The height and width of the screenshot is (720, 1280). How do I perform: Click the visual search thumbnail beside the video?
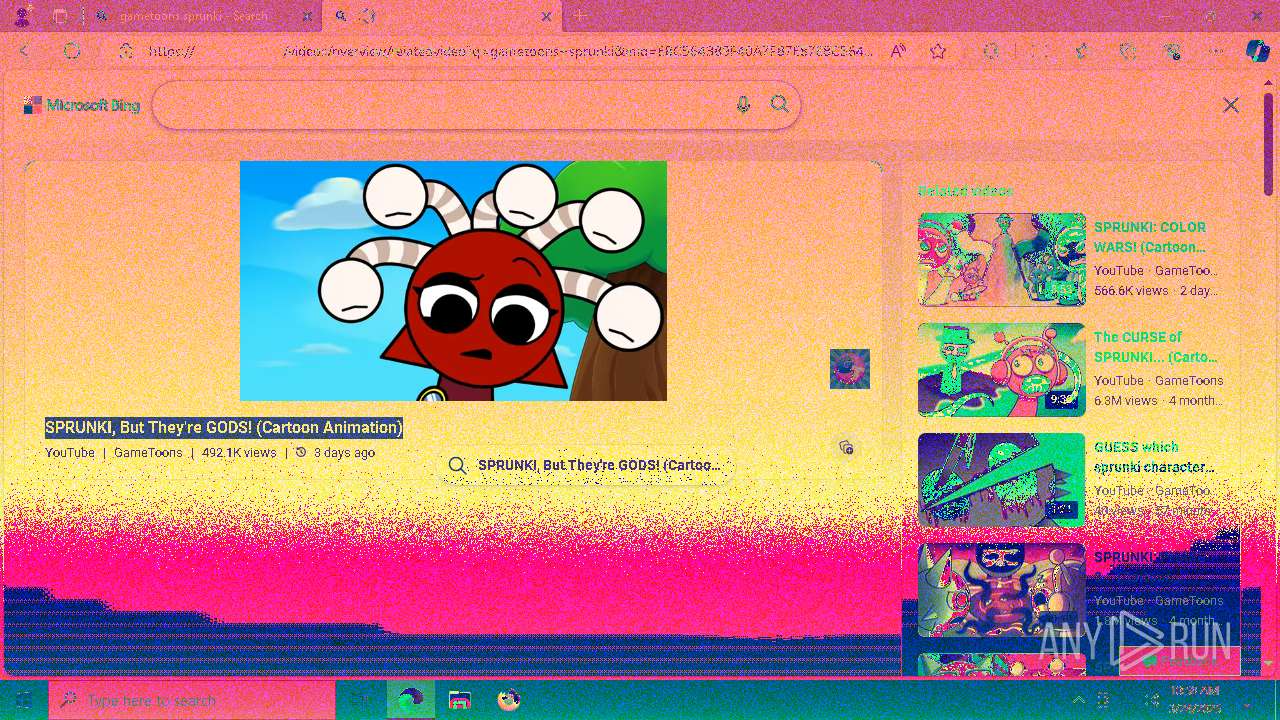pyautogui.click(x=850, y=369)
